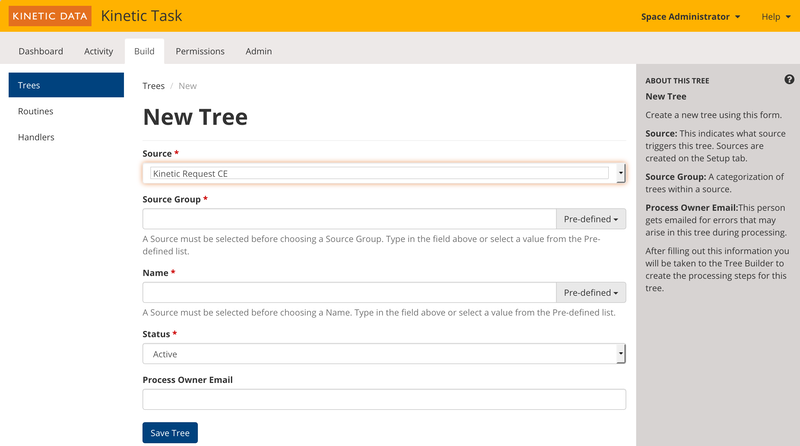800x446 pixels.
Task: Click the Status field label
Action: click(x=156, y=334)
